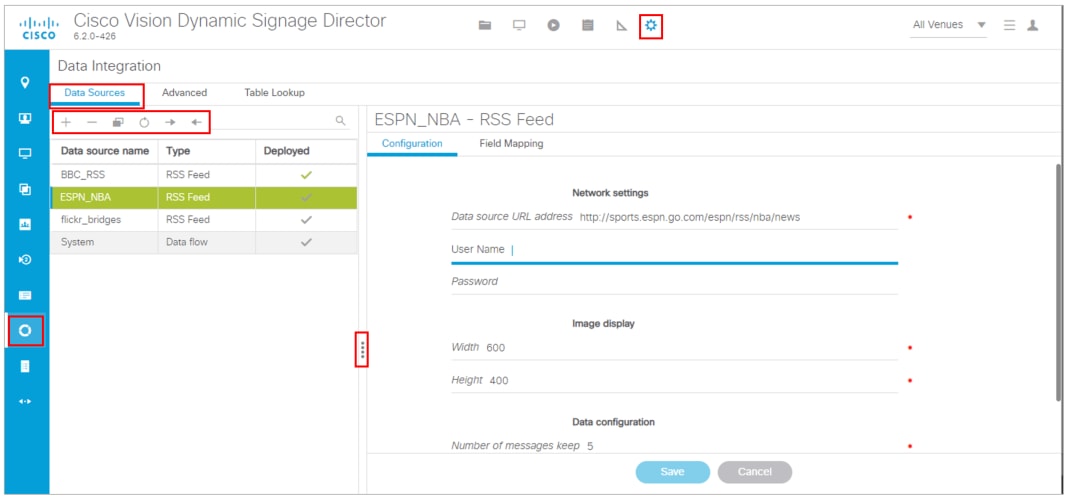The height and width of the screenshot is (502, 1070).
Task: Click the Deployed checkmark for BBC_RSS
Action: tap(306, 175)
